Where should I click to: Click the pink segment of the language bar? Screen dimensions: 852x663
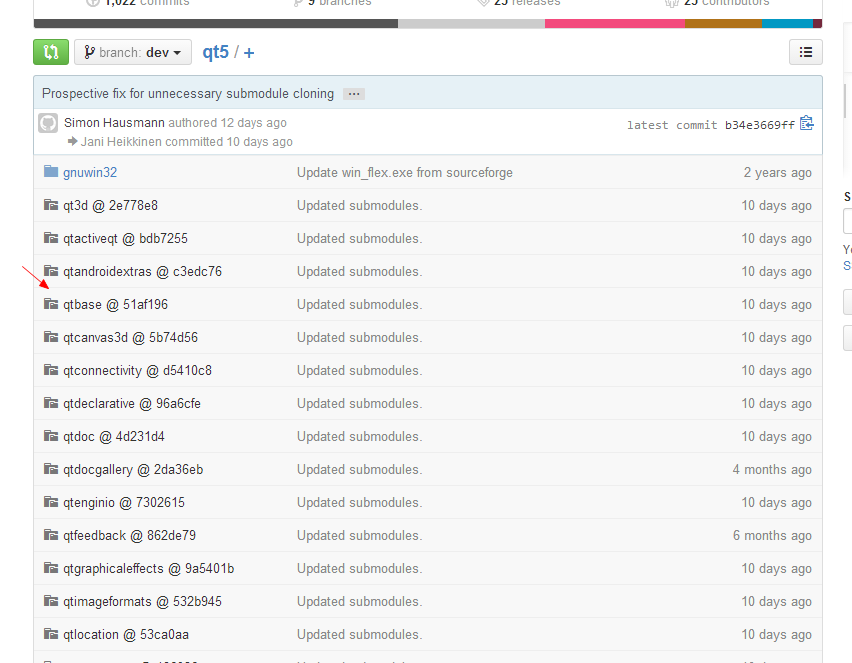tap(615, 23)
